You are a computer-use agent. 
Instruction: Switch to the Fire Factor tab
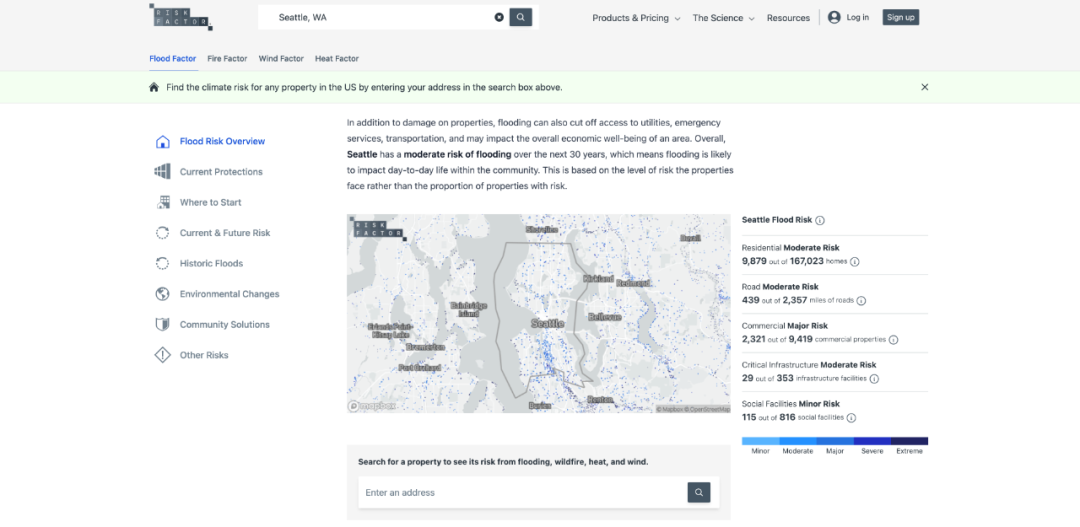227,59
